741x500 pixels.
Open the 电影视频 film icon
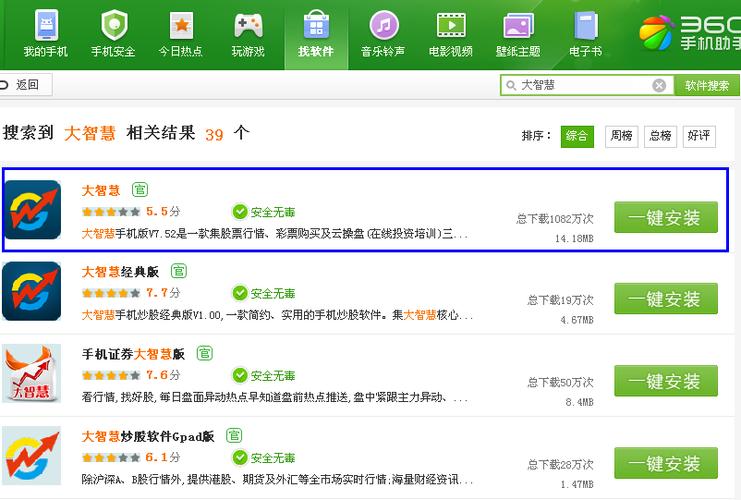[x=450, y=26]
